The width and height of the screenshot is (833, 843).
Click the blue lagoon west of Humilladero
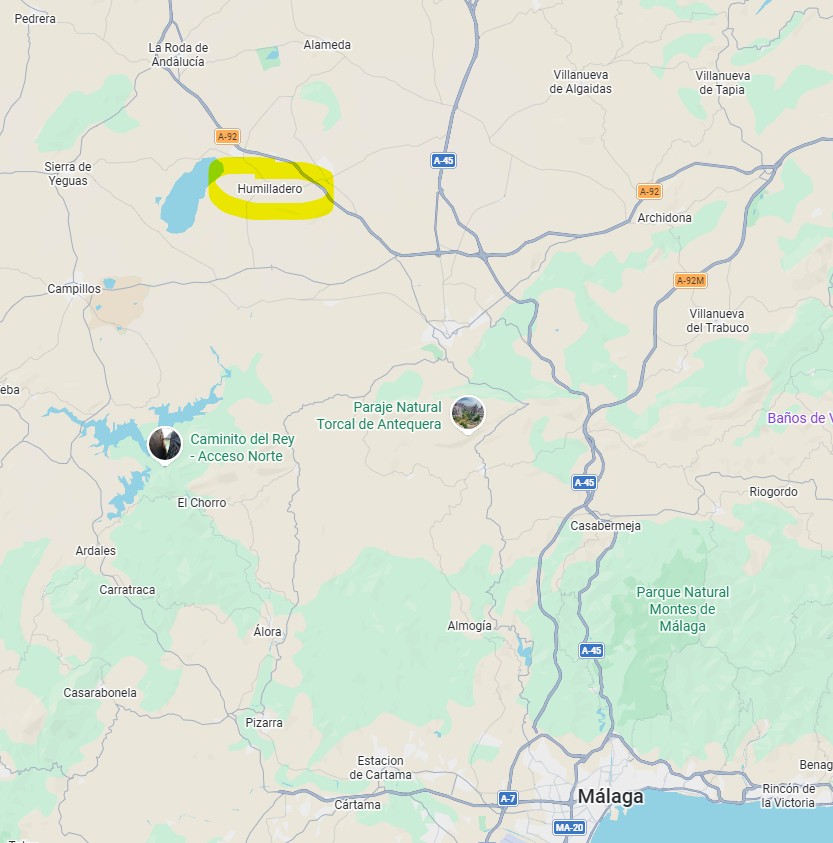click(x=186, y=198)
